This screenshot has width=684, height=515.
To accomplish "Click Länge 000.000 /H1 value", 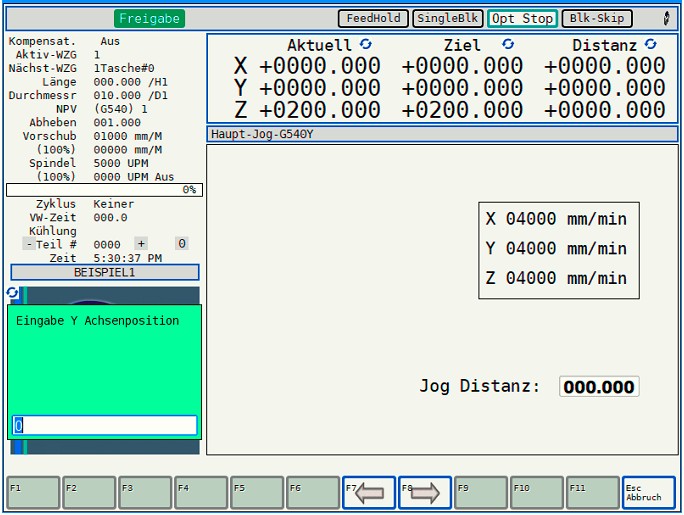I will pos(130,82).
